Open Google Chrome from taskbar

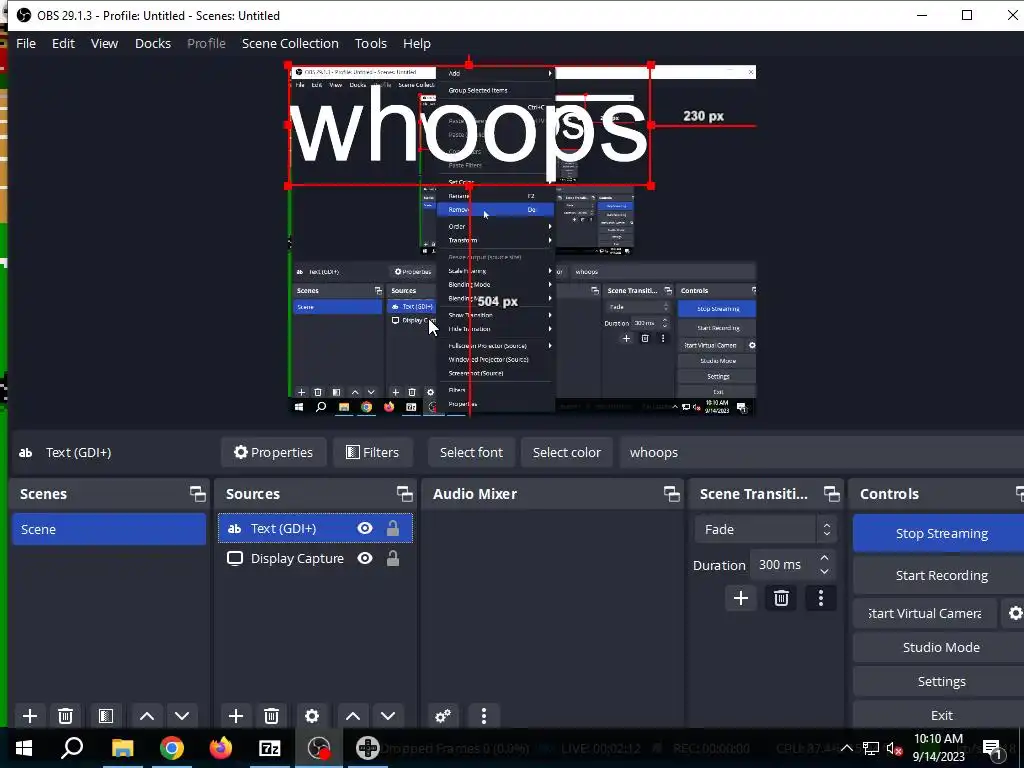[172, 748]
